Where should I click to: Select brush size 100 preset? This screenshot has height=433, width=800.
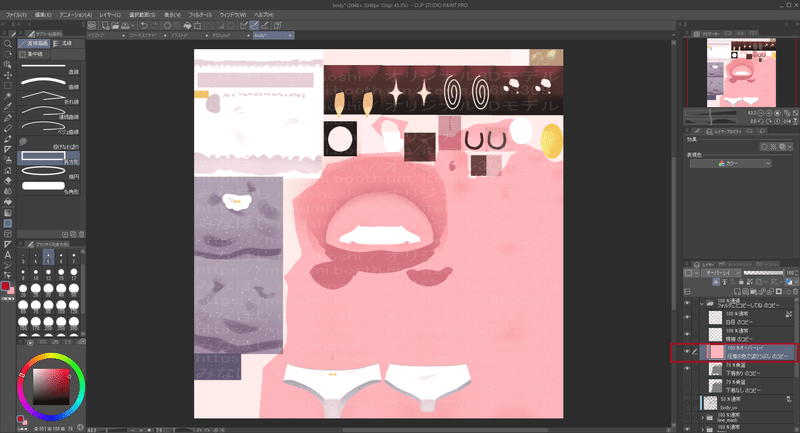coord(61,307)
